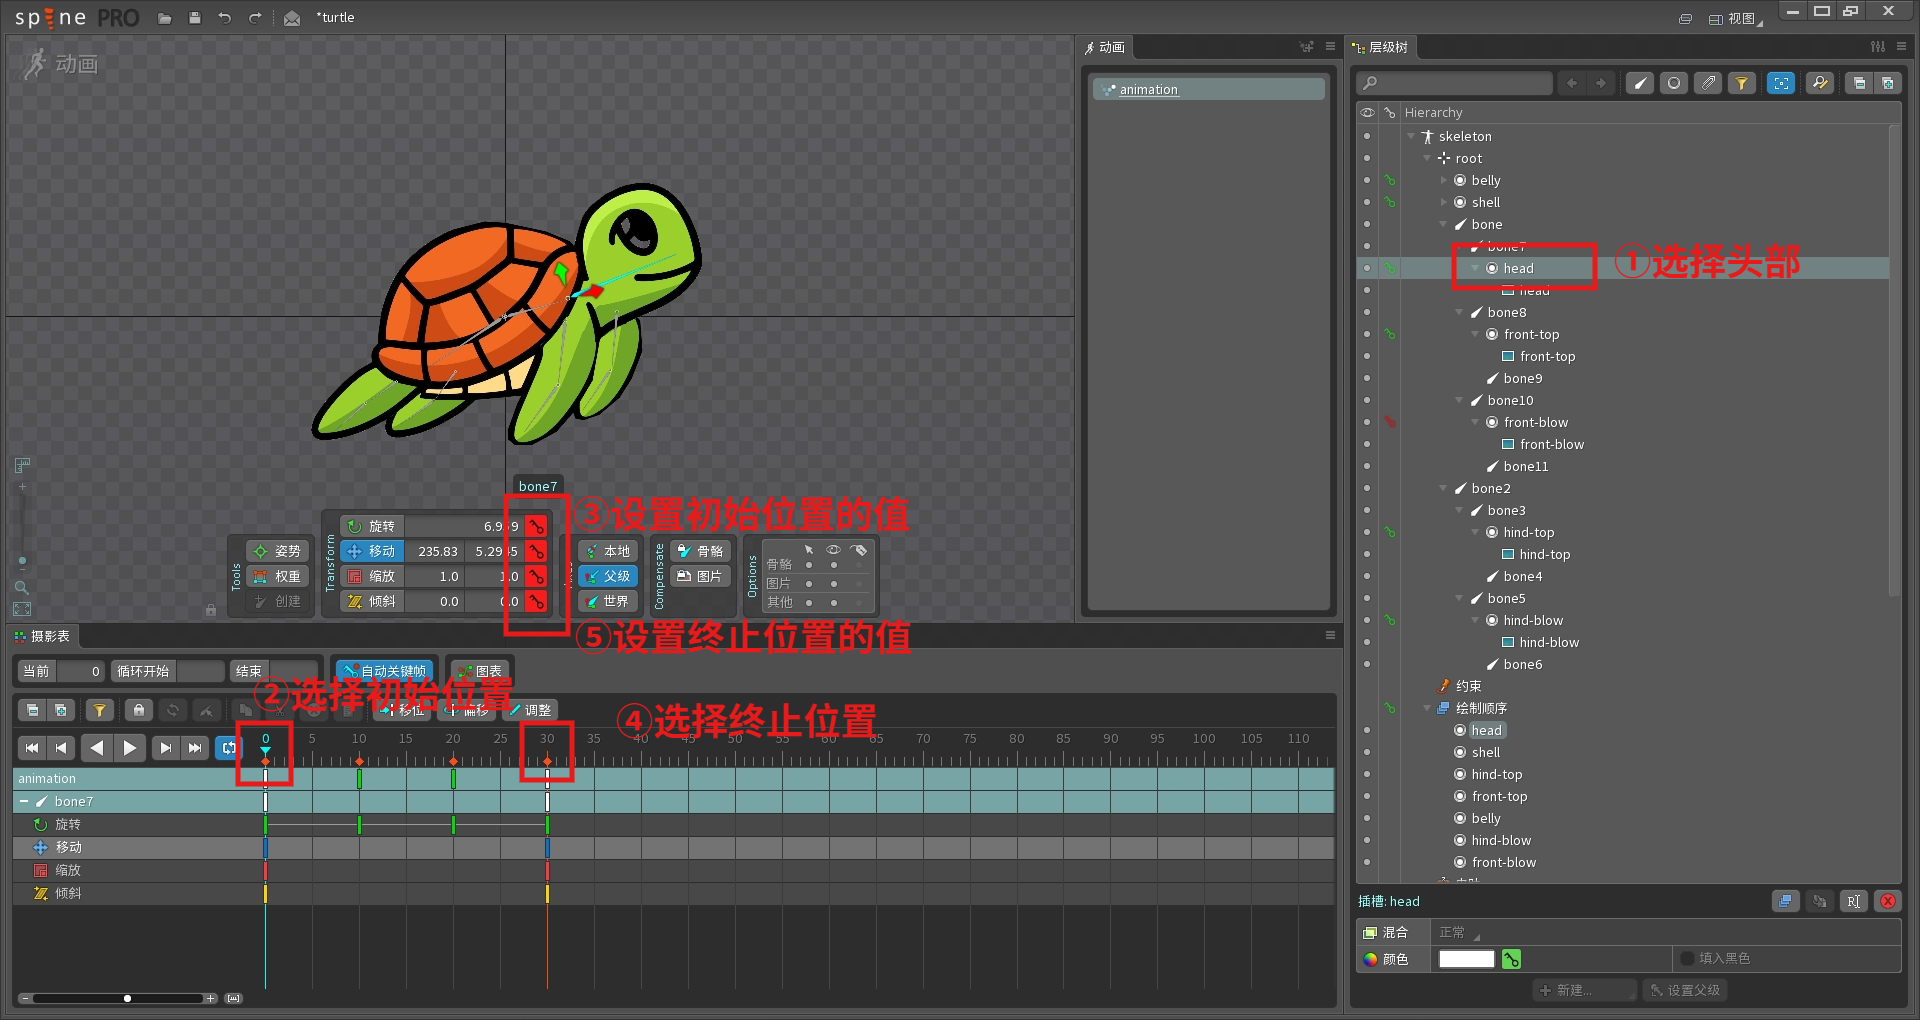Jump to first frame of animation

tap(32, 747)
